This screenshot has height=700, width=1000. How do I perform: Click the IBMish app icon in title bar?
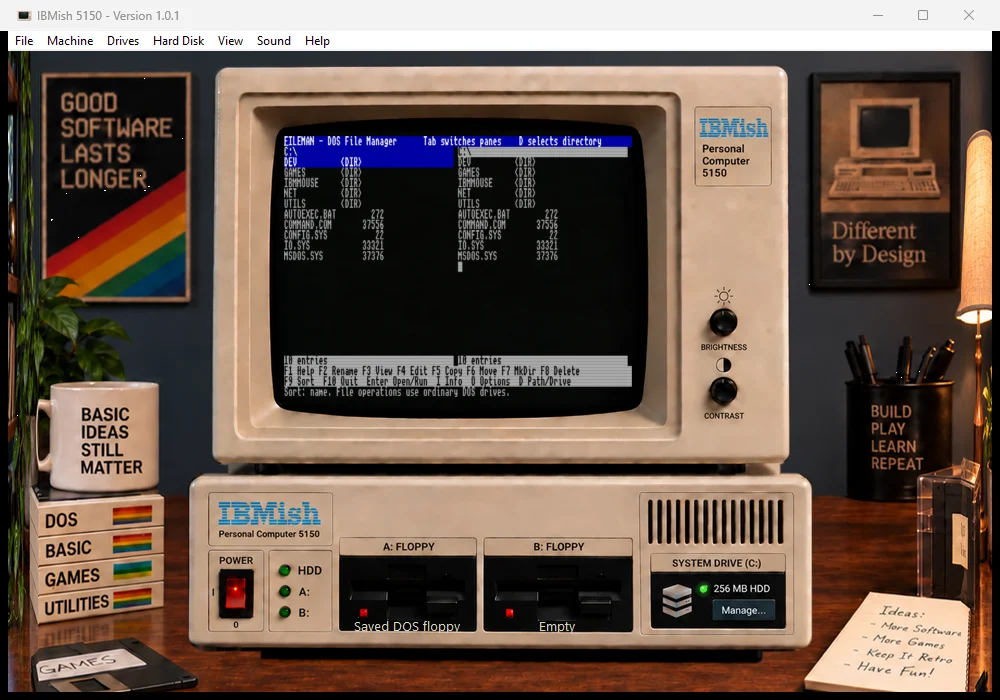(x=24, y=15)
